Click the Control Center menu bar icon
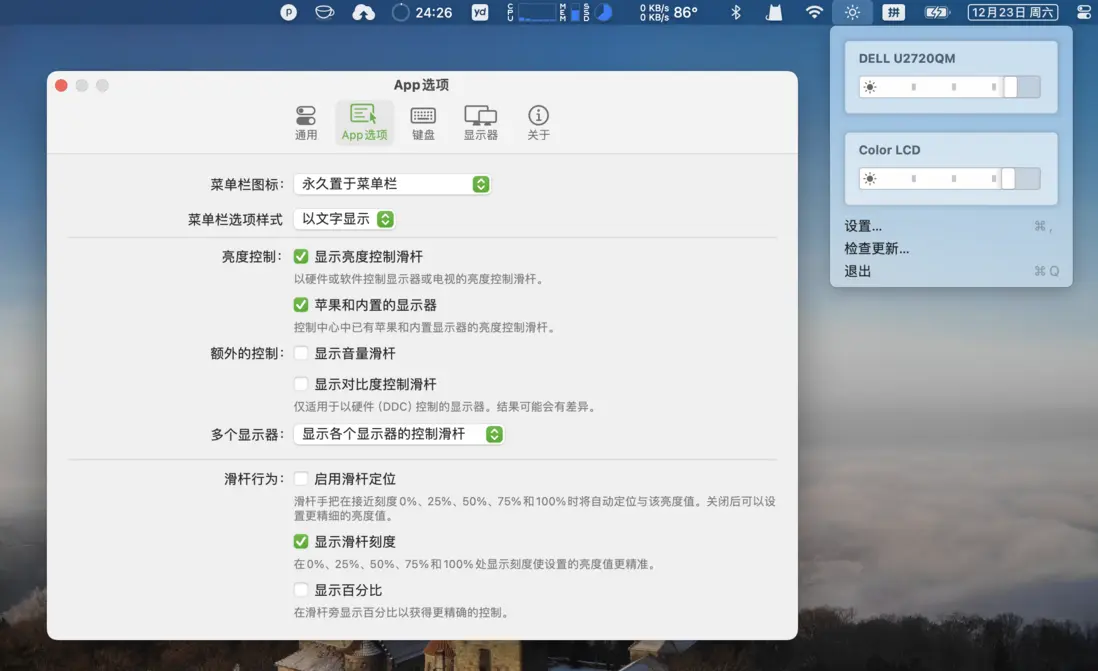This screenshot has height=671, width=1098. (1083, 12)
